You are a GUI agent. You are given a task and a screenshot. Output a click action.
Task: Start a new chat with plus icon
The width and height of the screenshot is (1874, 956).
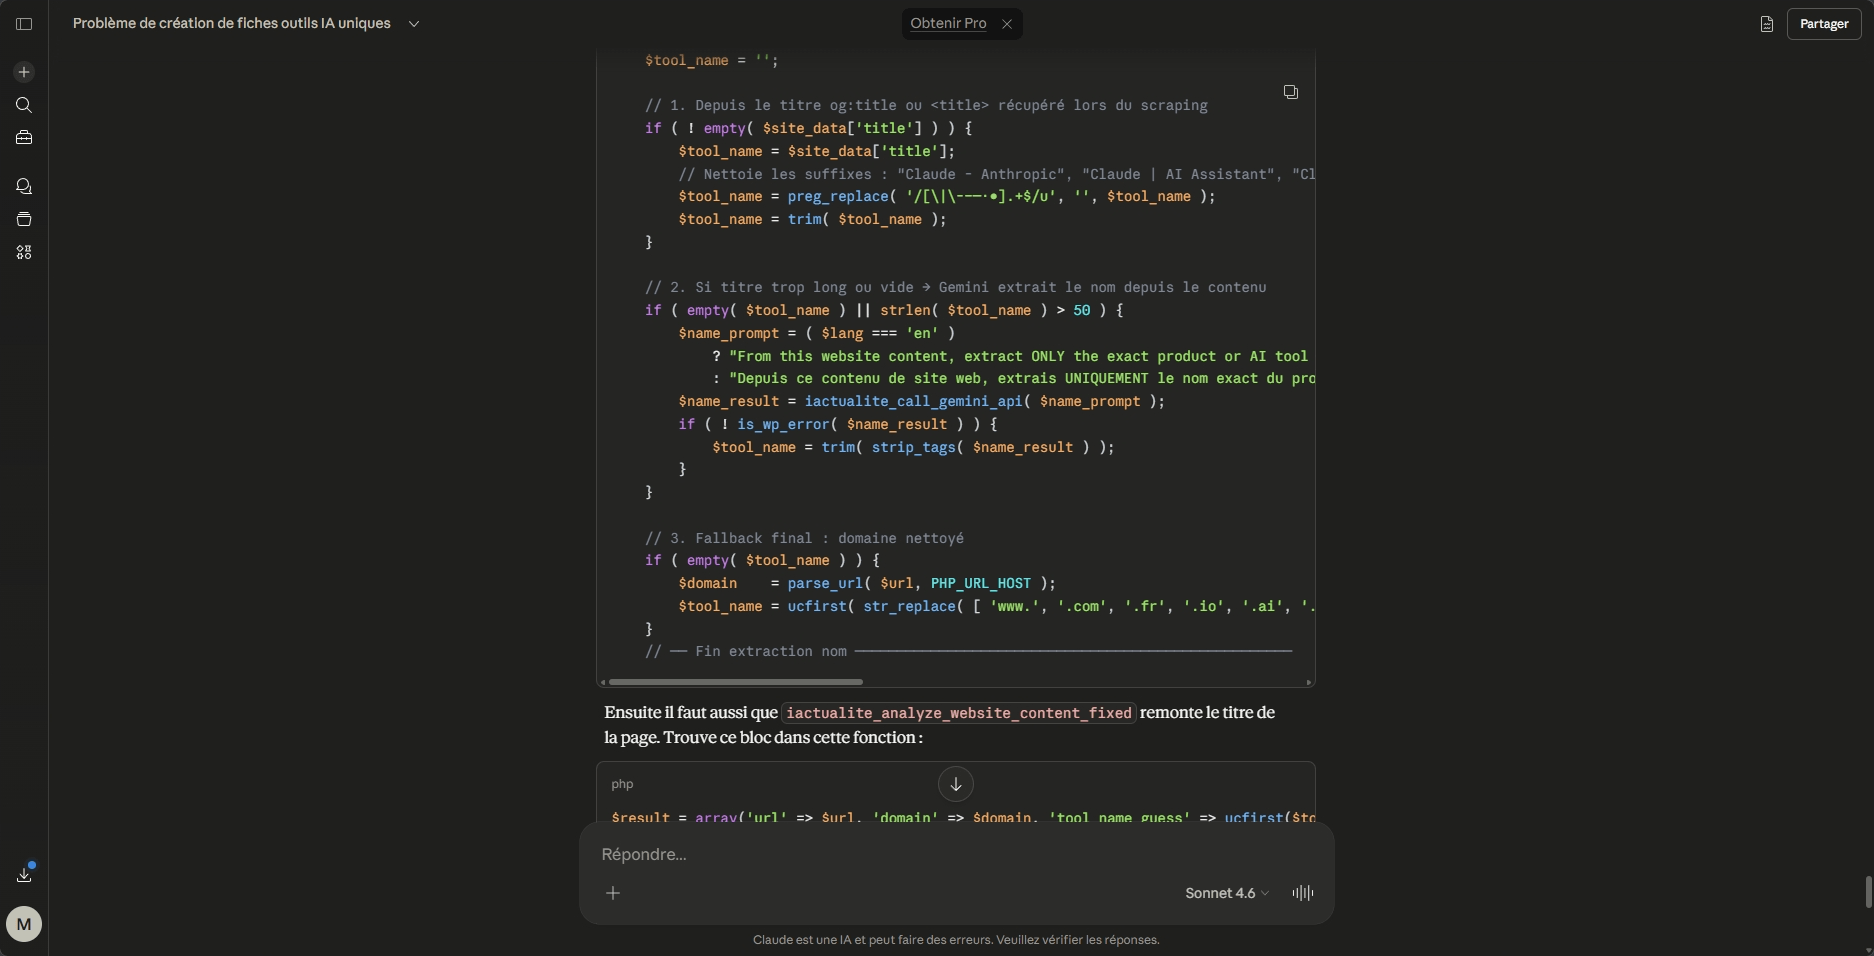(x=24, y=72)
